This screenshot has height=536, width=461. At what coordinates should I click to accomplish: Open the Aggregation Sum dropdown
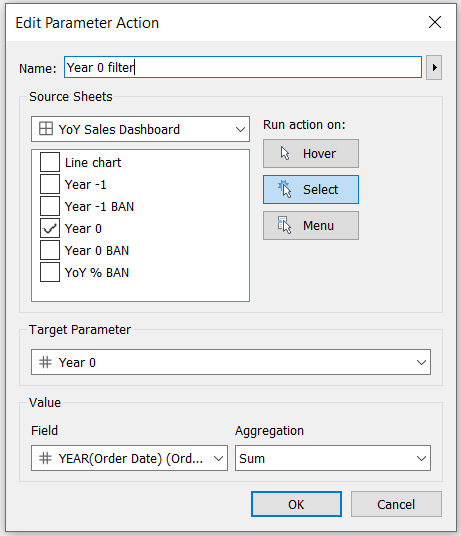click(333, 458)
